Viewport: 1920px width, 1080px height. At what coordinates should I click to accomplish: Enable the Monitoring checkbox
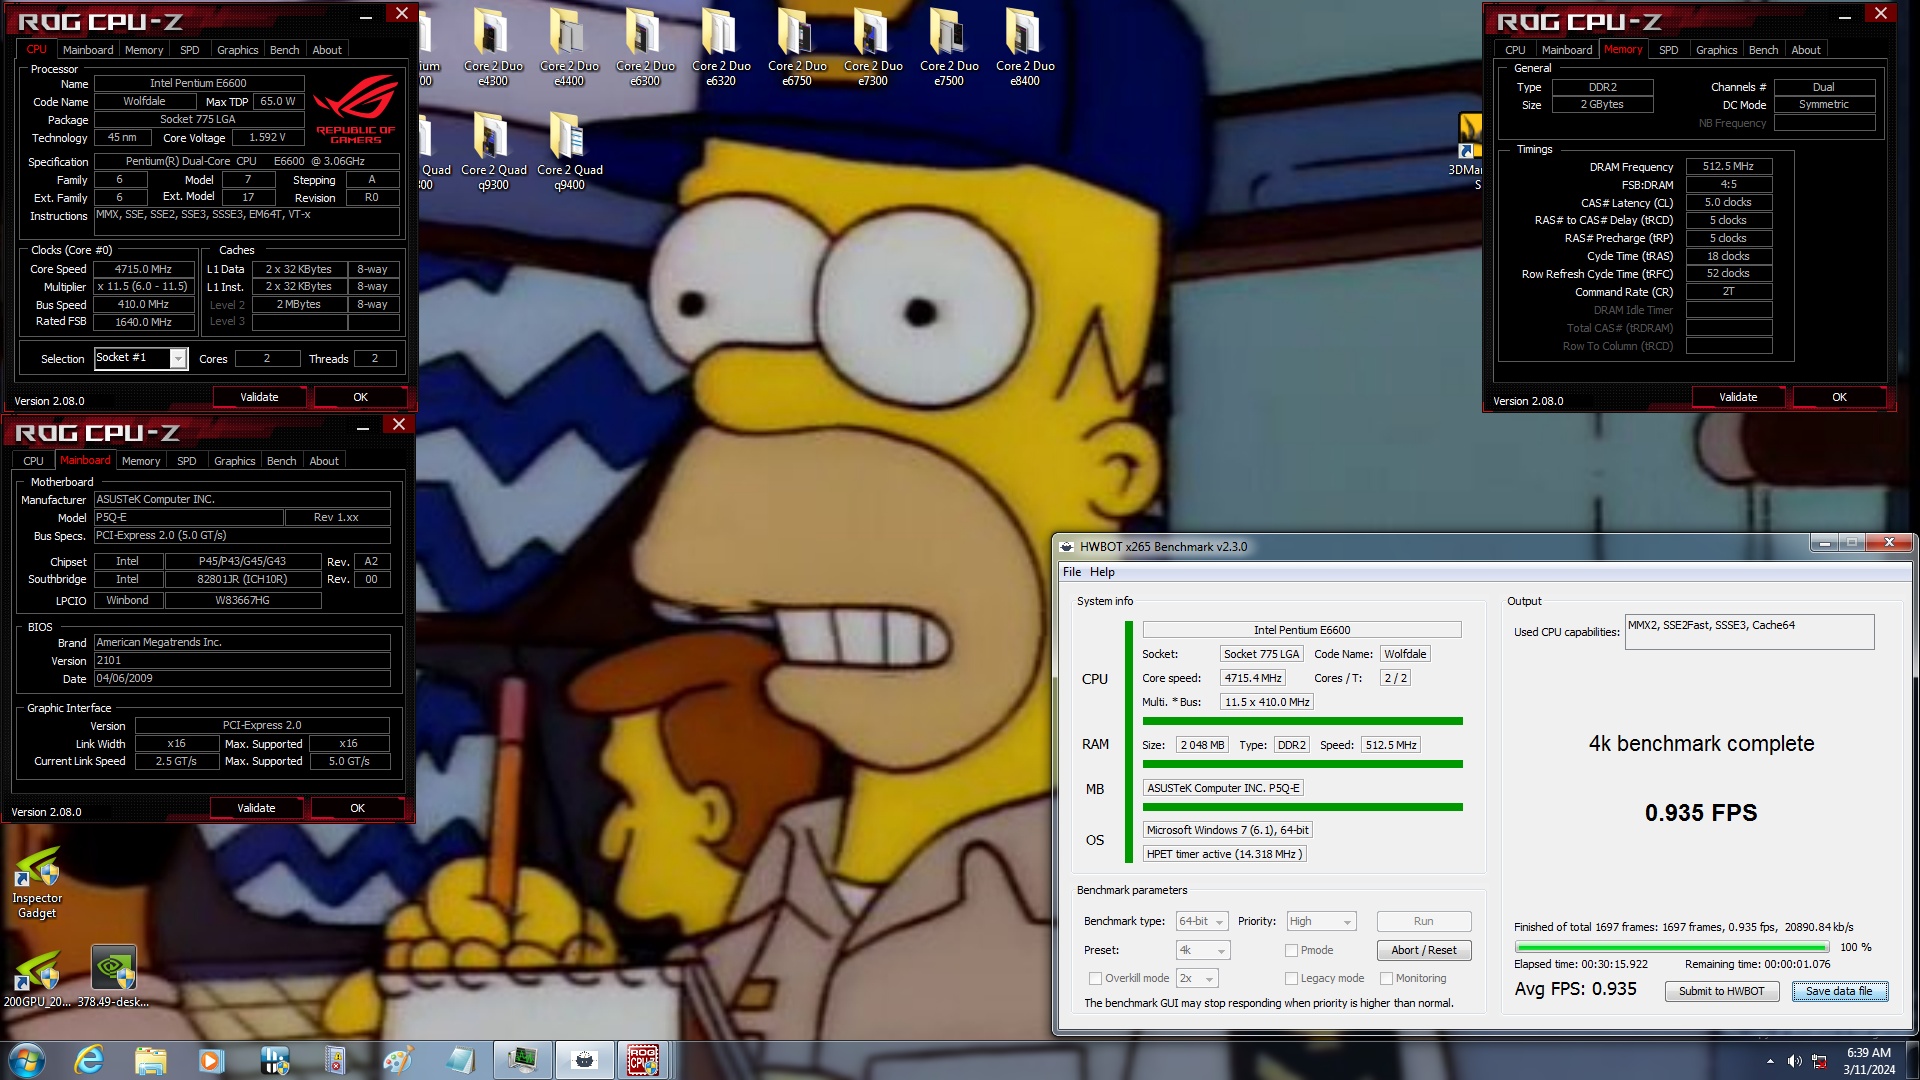[1386, 978]
